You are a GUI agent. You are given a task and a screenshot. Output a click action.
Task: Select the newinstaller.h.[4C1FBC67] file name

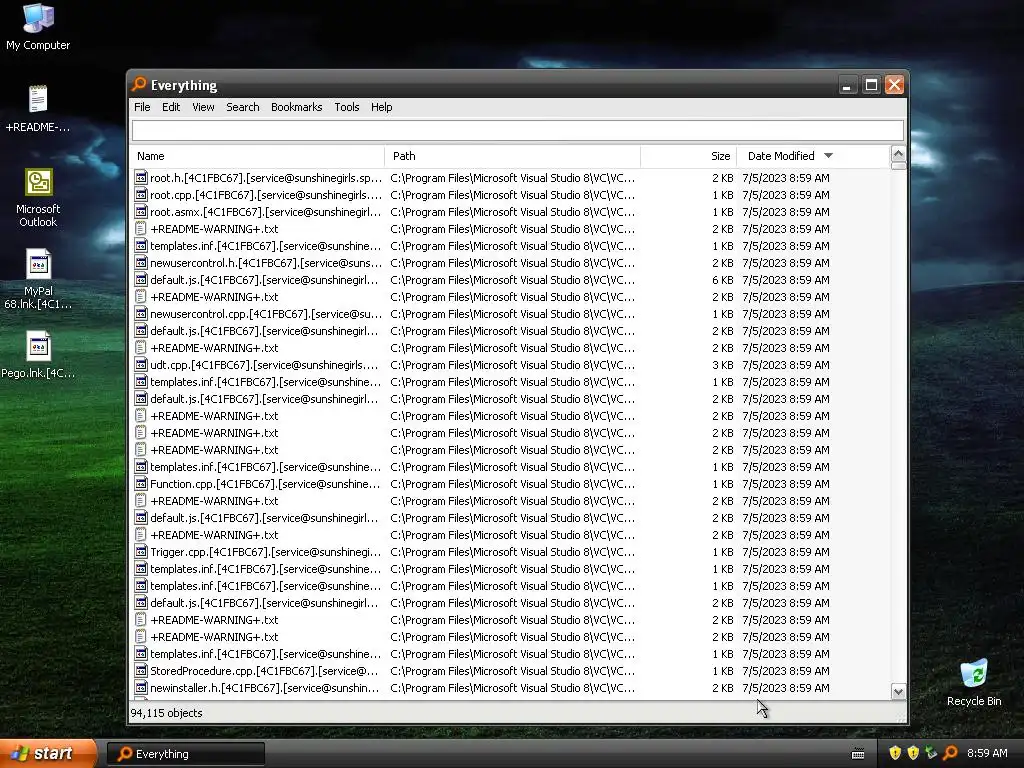pos(264,688)
